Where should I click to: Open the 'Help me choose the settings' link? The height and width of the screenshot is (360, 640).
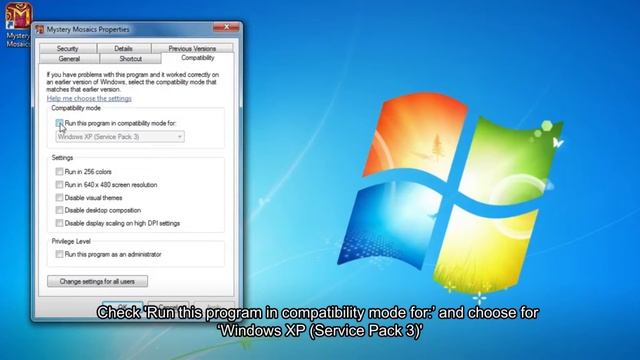tap(89, 98)
